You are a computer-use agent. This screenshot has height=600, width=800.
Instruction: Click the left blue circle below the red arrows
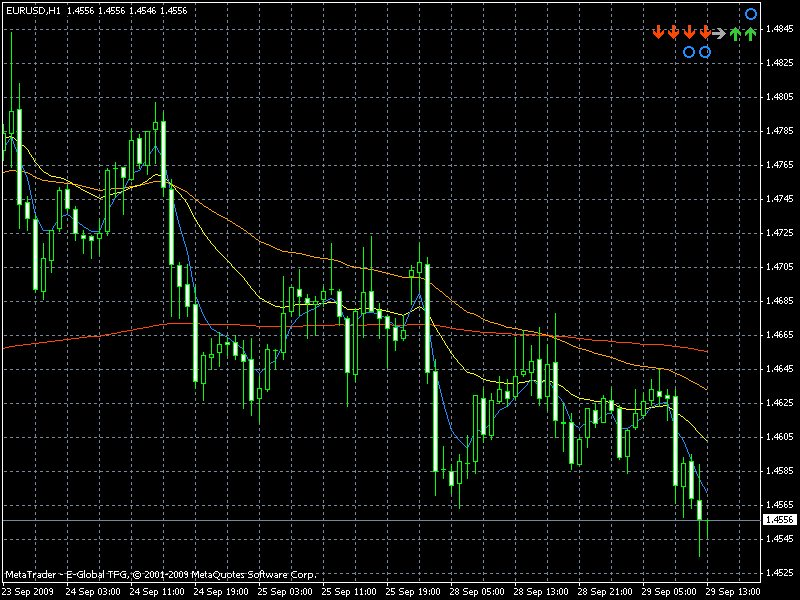click(x=689, y=52)
